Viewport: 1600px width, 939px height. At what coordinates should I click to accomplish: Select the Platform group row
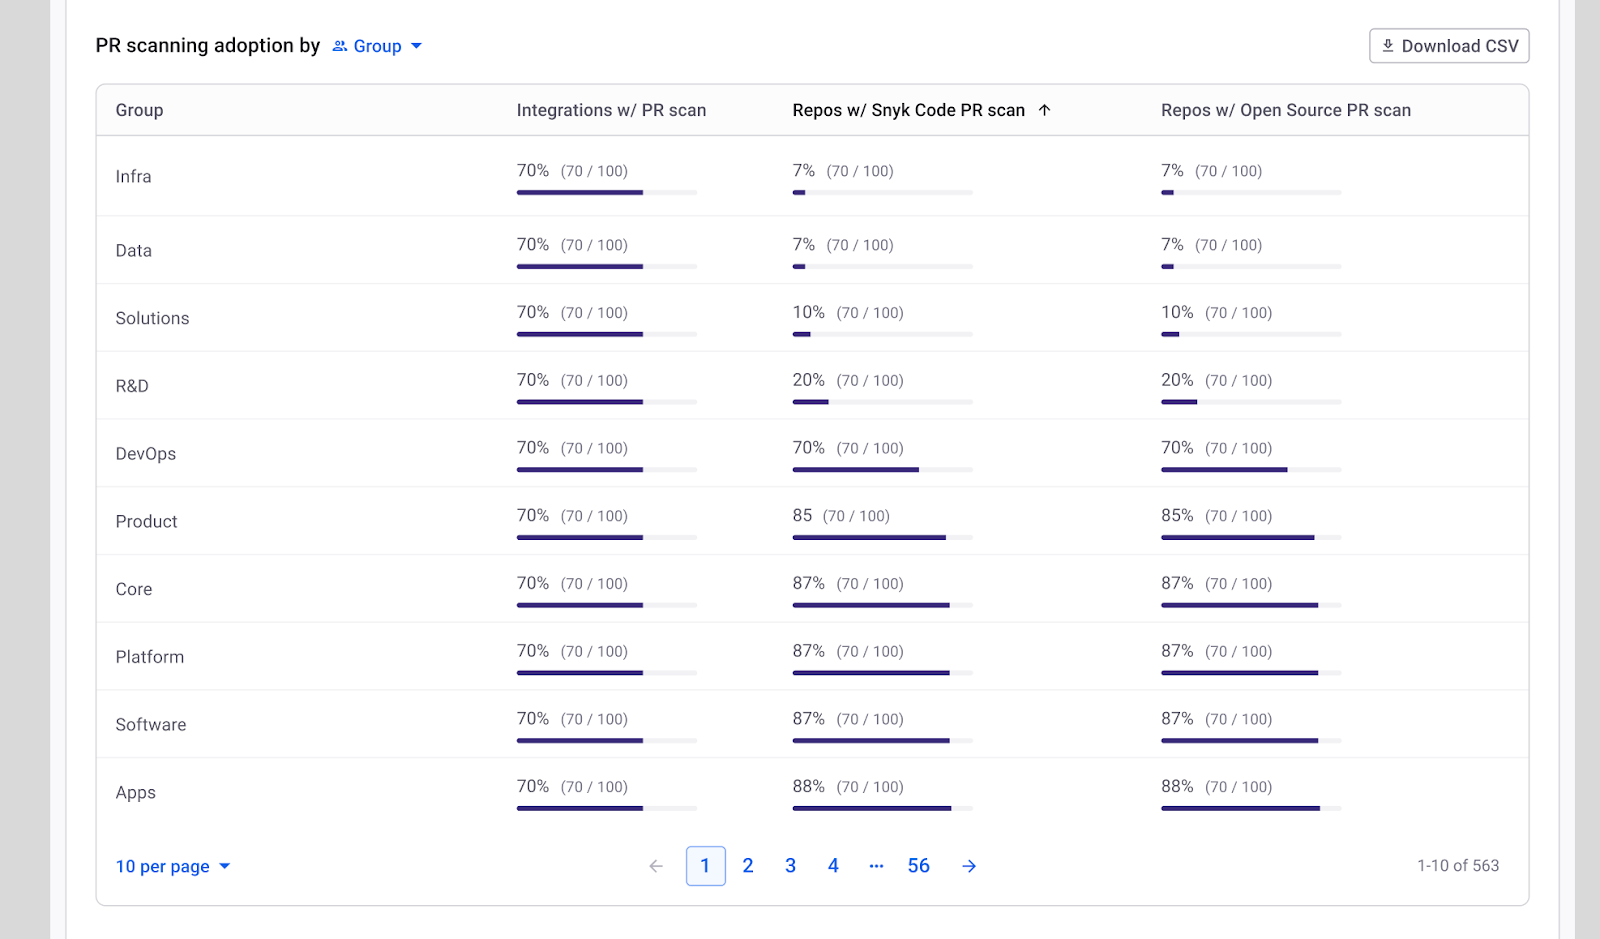coord(150,657)
